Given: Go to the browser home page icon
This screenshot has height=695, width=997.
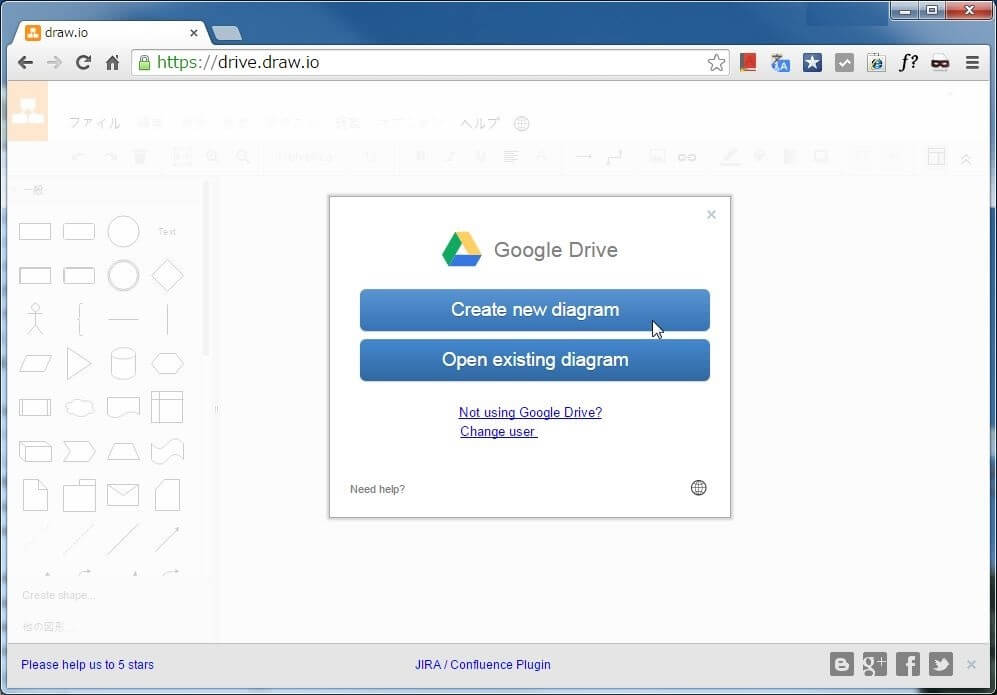Looking at the screenshot, I should [x=112, y=63].
